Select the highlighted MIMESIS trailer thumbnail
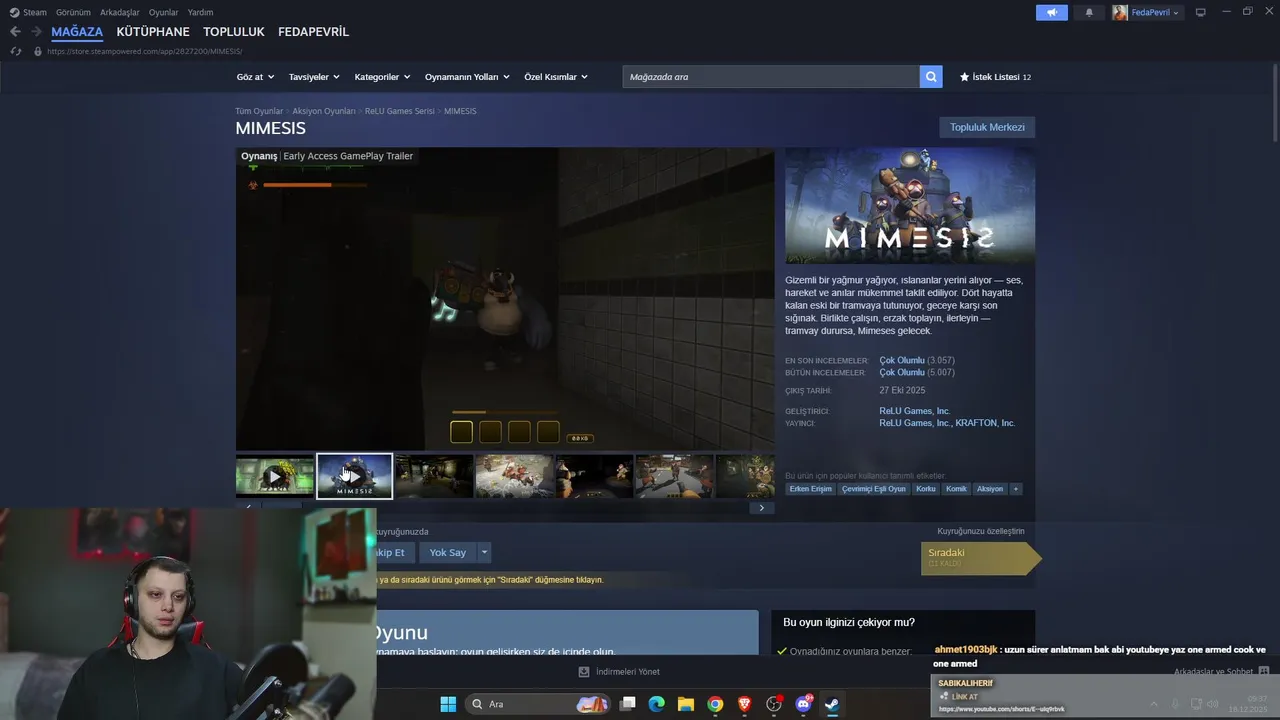The width and height of the screenshot is (1280, 720). [354, 476]
